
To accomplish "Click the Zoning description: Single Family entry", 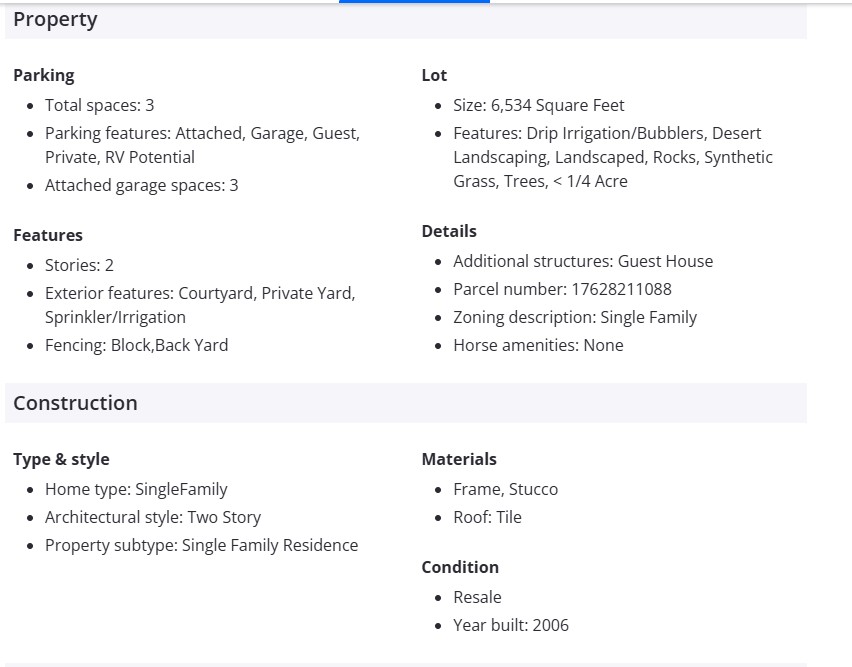I will pyautogui.click(x=575, y=317).
